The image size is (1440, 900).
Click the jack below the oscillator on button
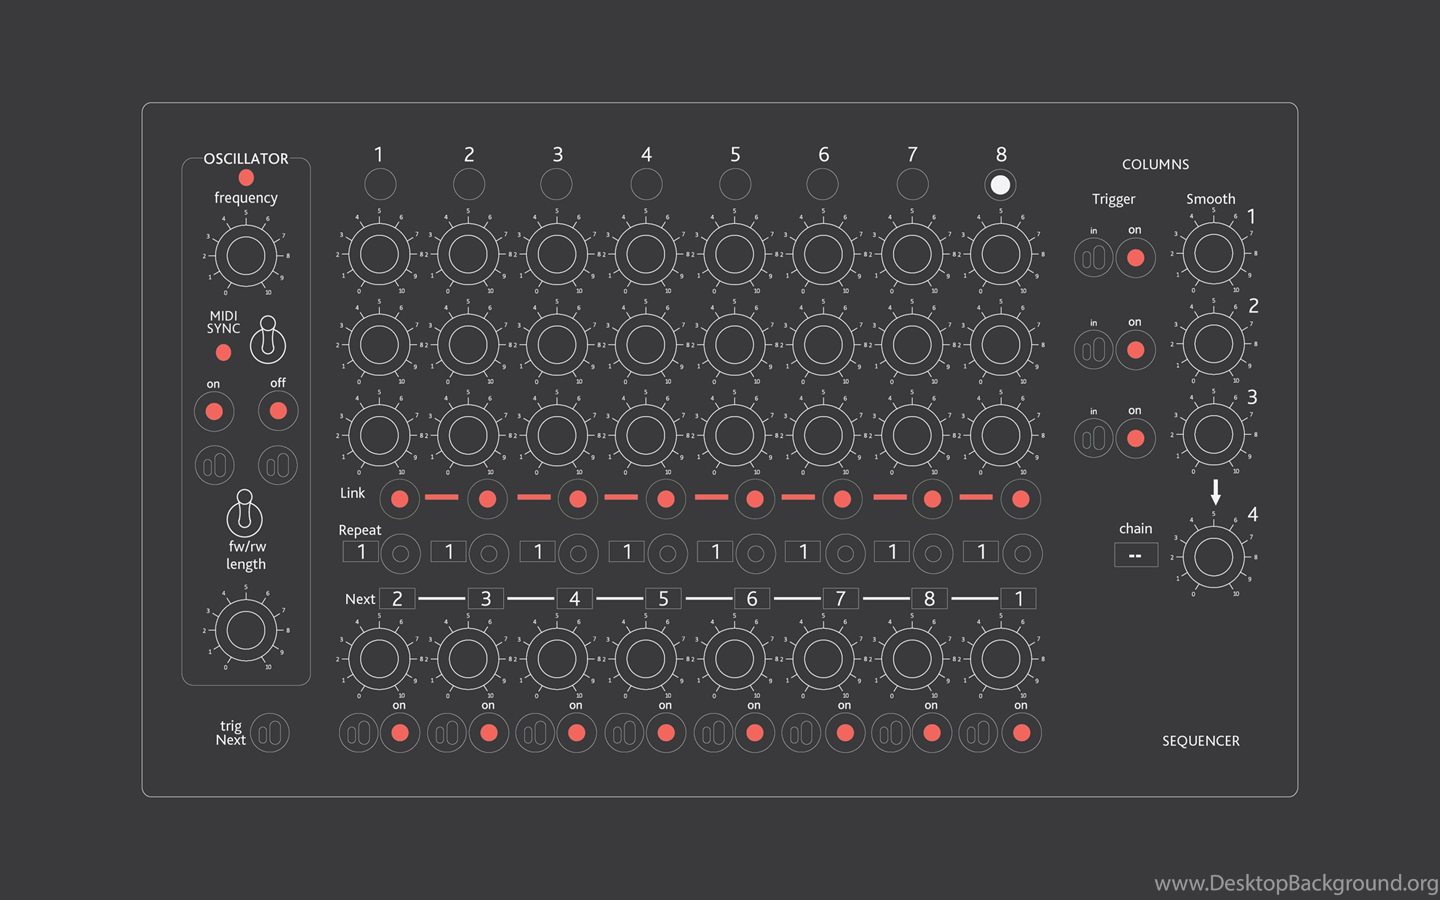pos(214,465)
